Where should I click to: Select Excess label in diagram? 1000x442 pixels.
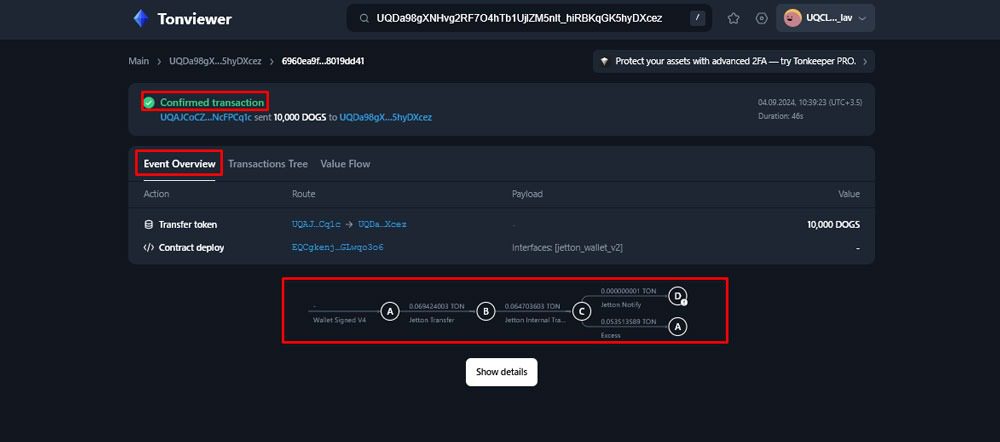pyautogui.click(x=610, y=334)
